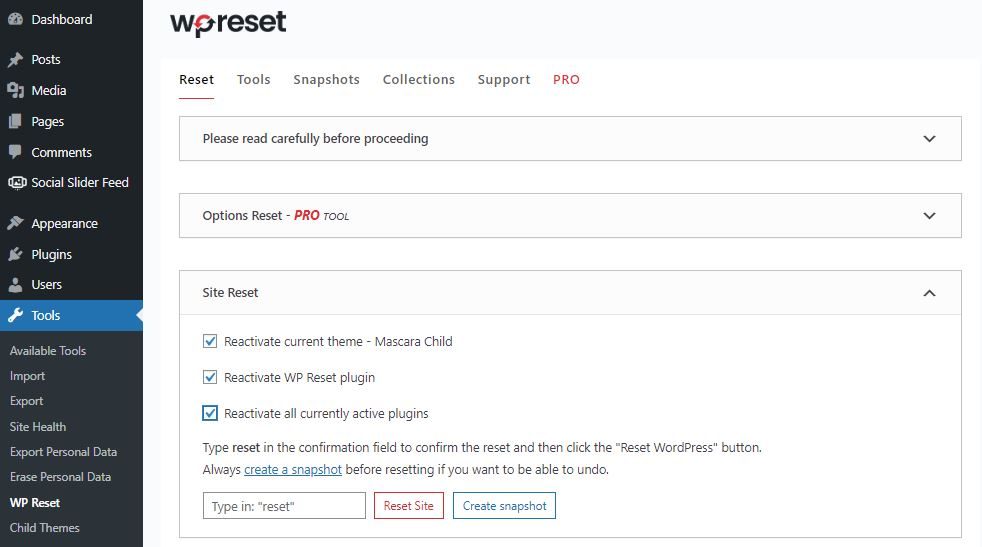This screenshot has width=982, height=547.
Task: Click the Dashboard gauge icon
Action: coord(15,20)
